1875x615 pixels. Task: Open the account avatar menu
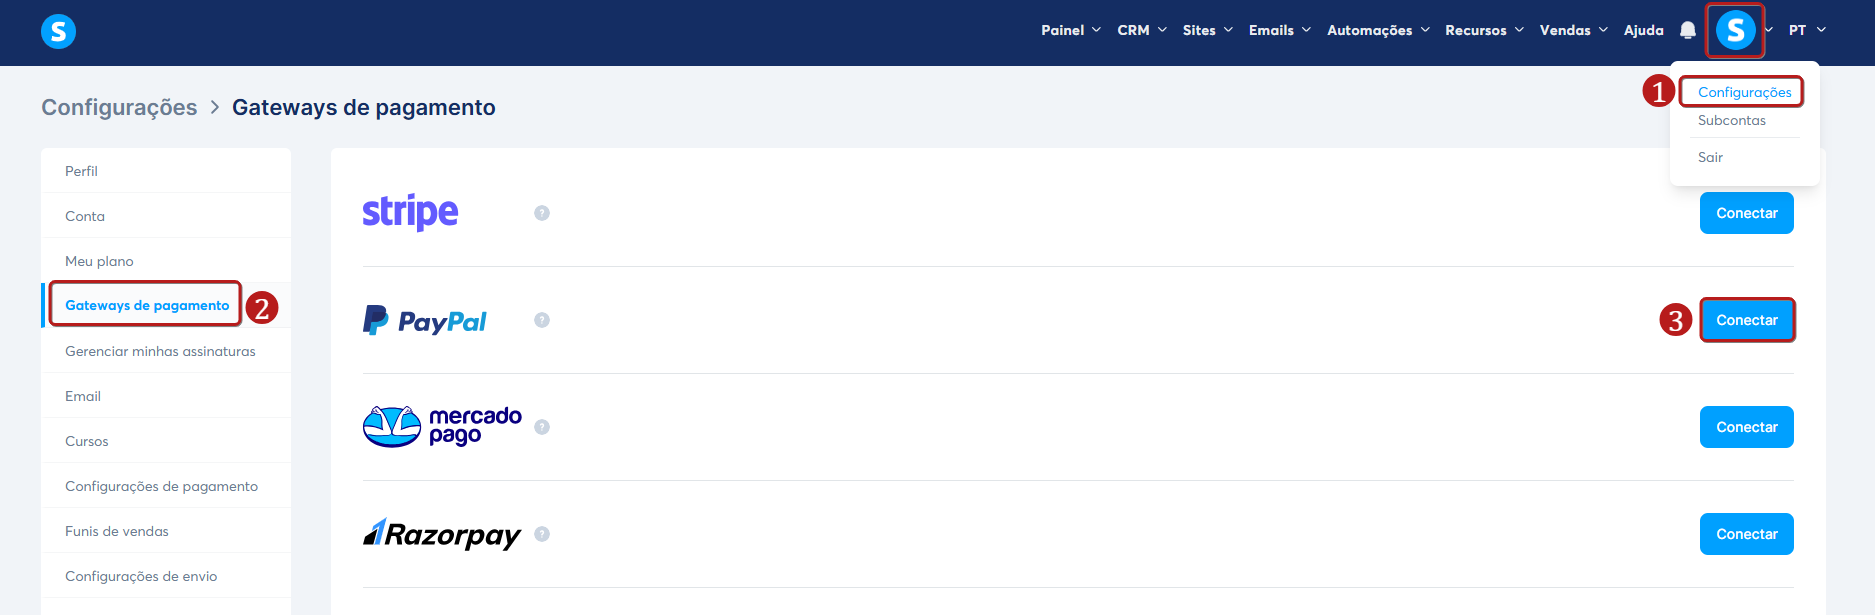point(1735,30)
